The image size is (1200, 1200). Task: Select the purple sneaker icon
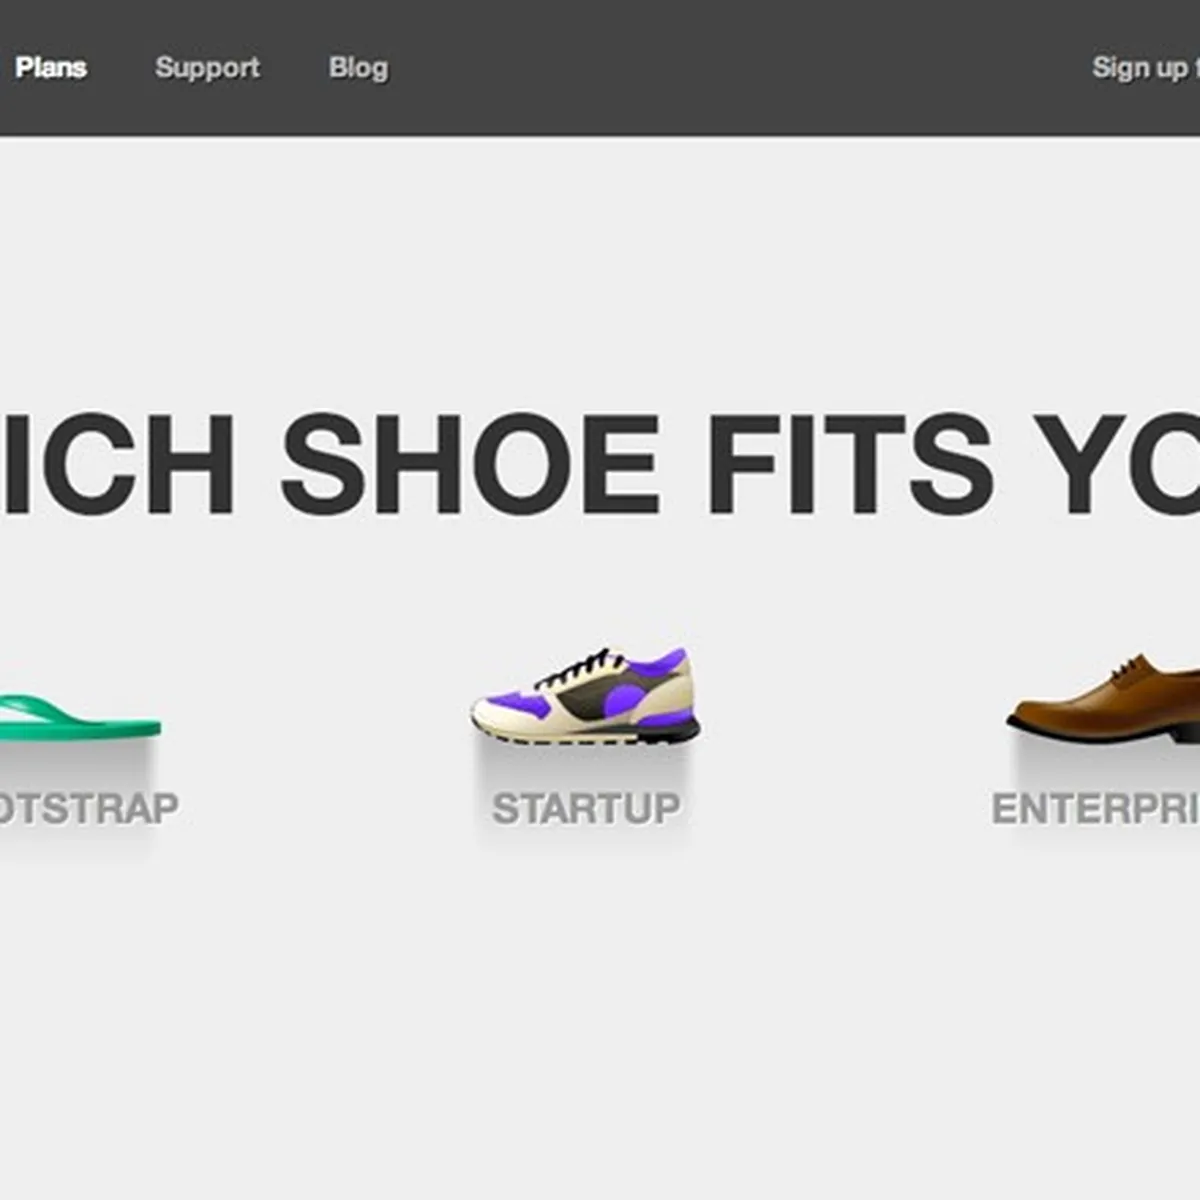point(585,697)
